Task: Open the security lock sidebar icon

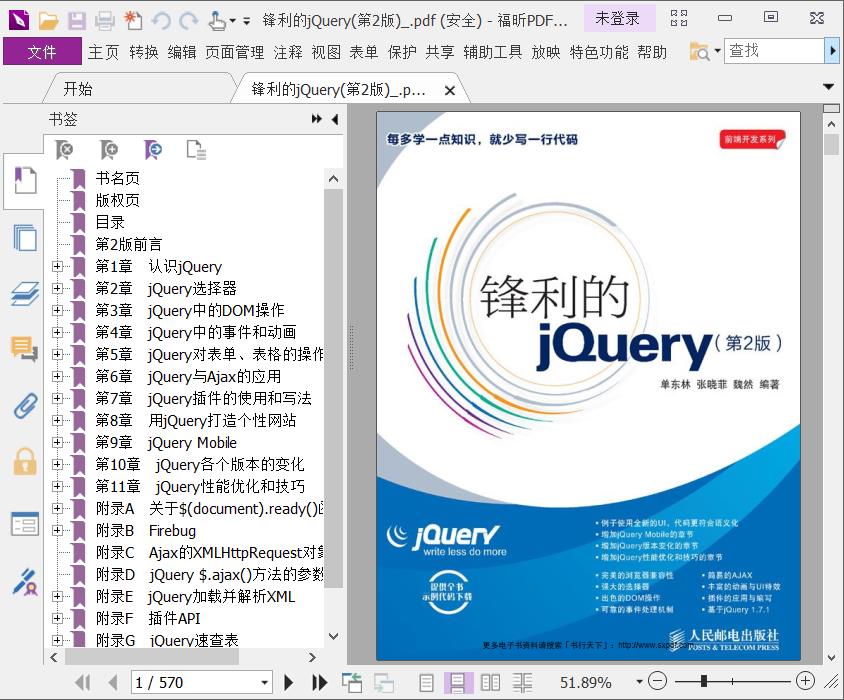Action: 25,461
